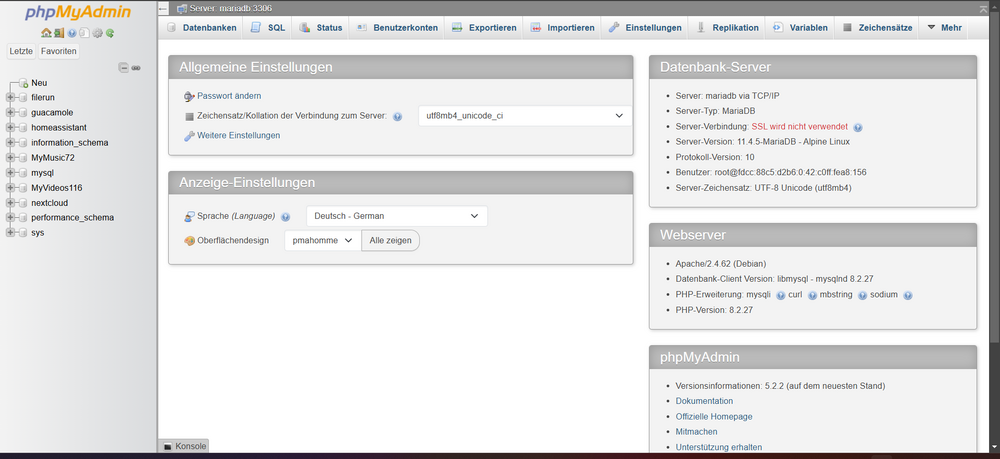Expand the MyVideos116 database node

pos(10,188)
